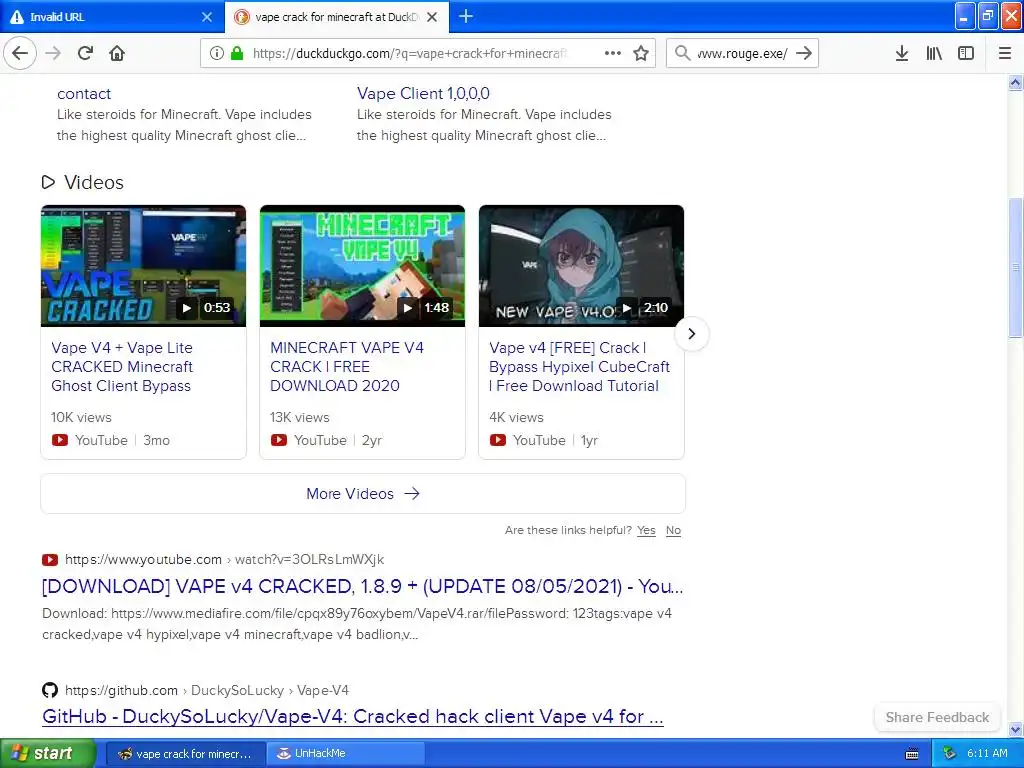Show site information icon in address bar
Image resolution: width=1024 pixels, height=768 pixels.
click(x=217, y=53)
